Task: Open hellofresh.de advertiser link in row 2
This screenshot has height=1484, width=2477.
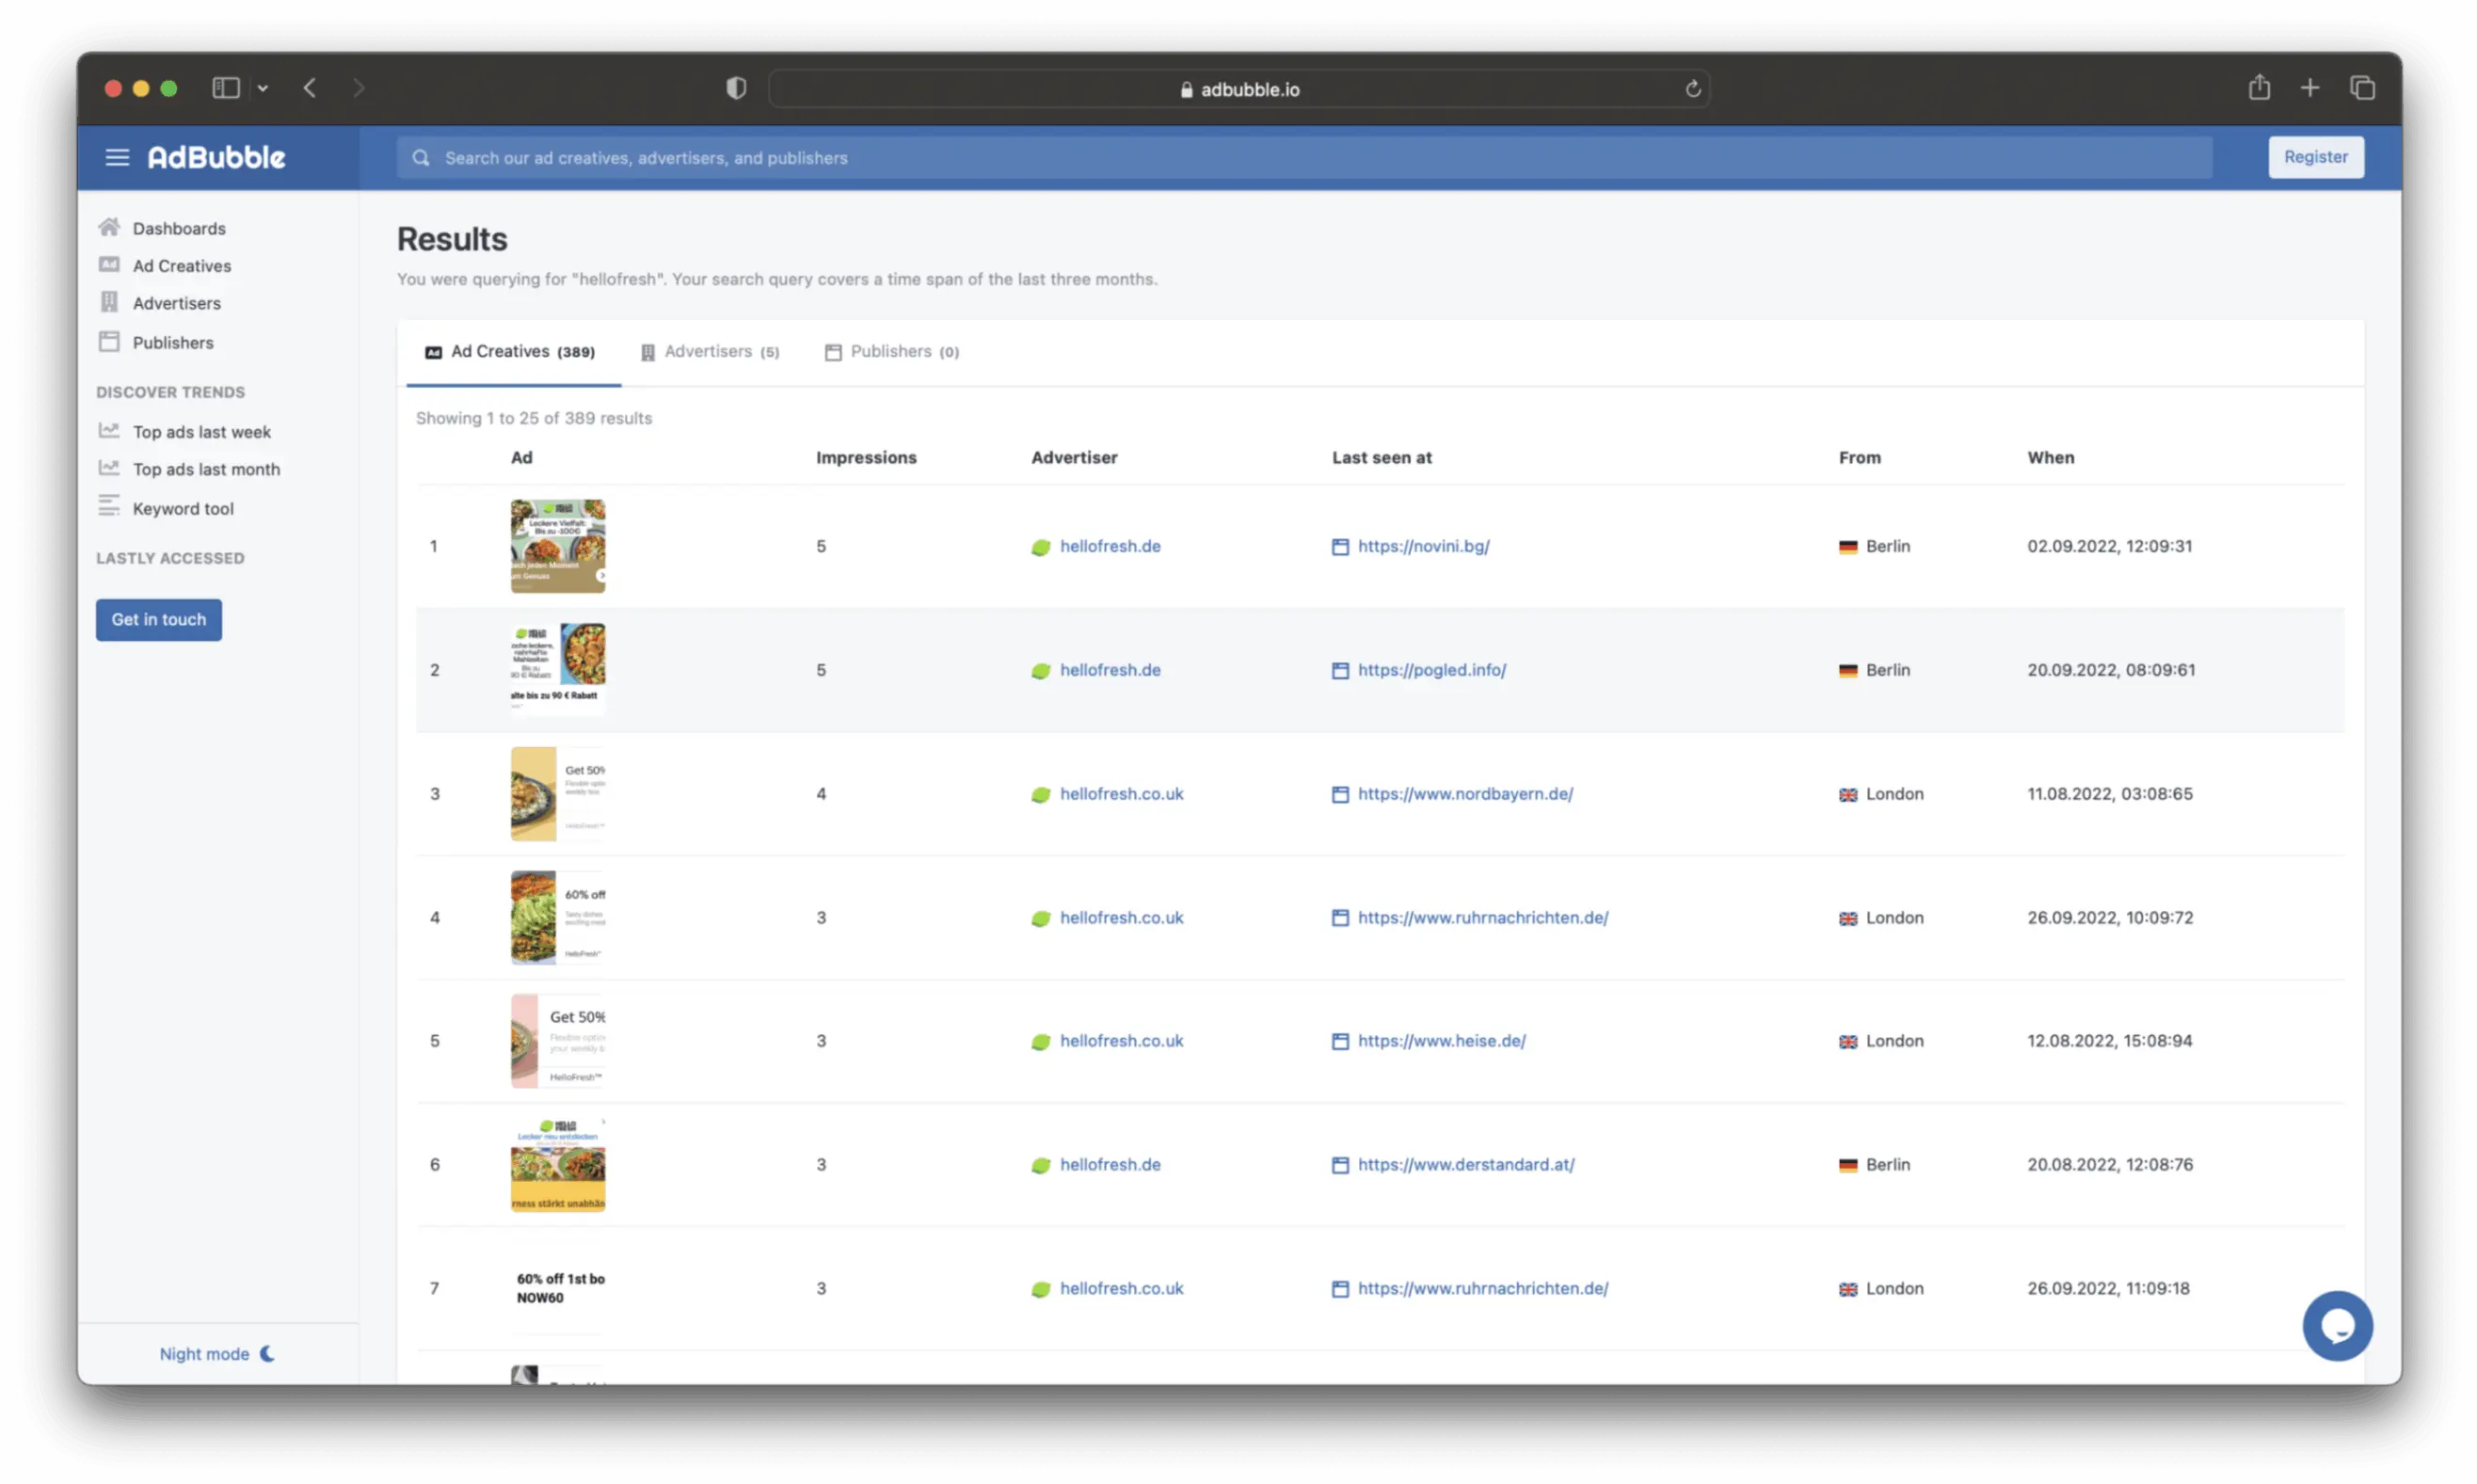Action: click(1110, 669)
